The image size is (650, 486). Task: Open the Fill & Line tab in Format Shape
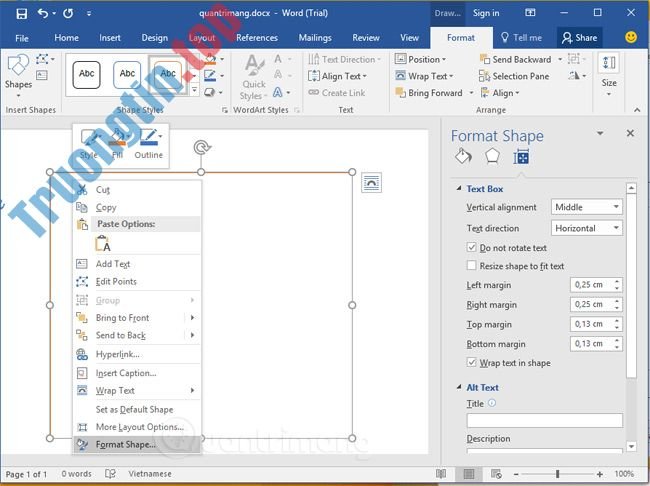pos(463,157)
